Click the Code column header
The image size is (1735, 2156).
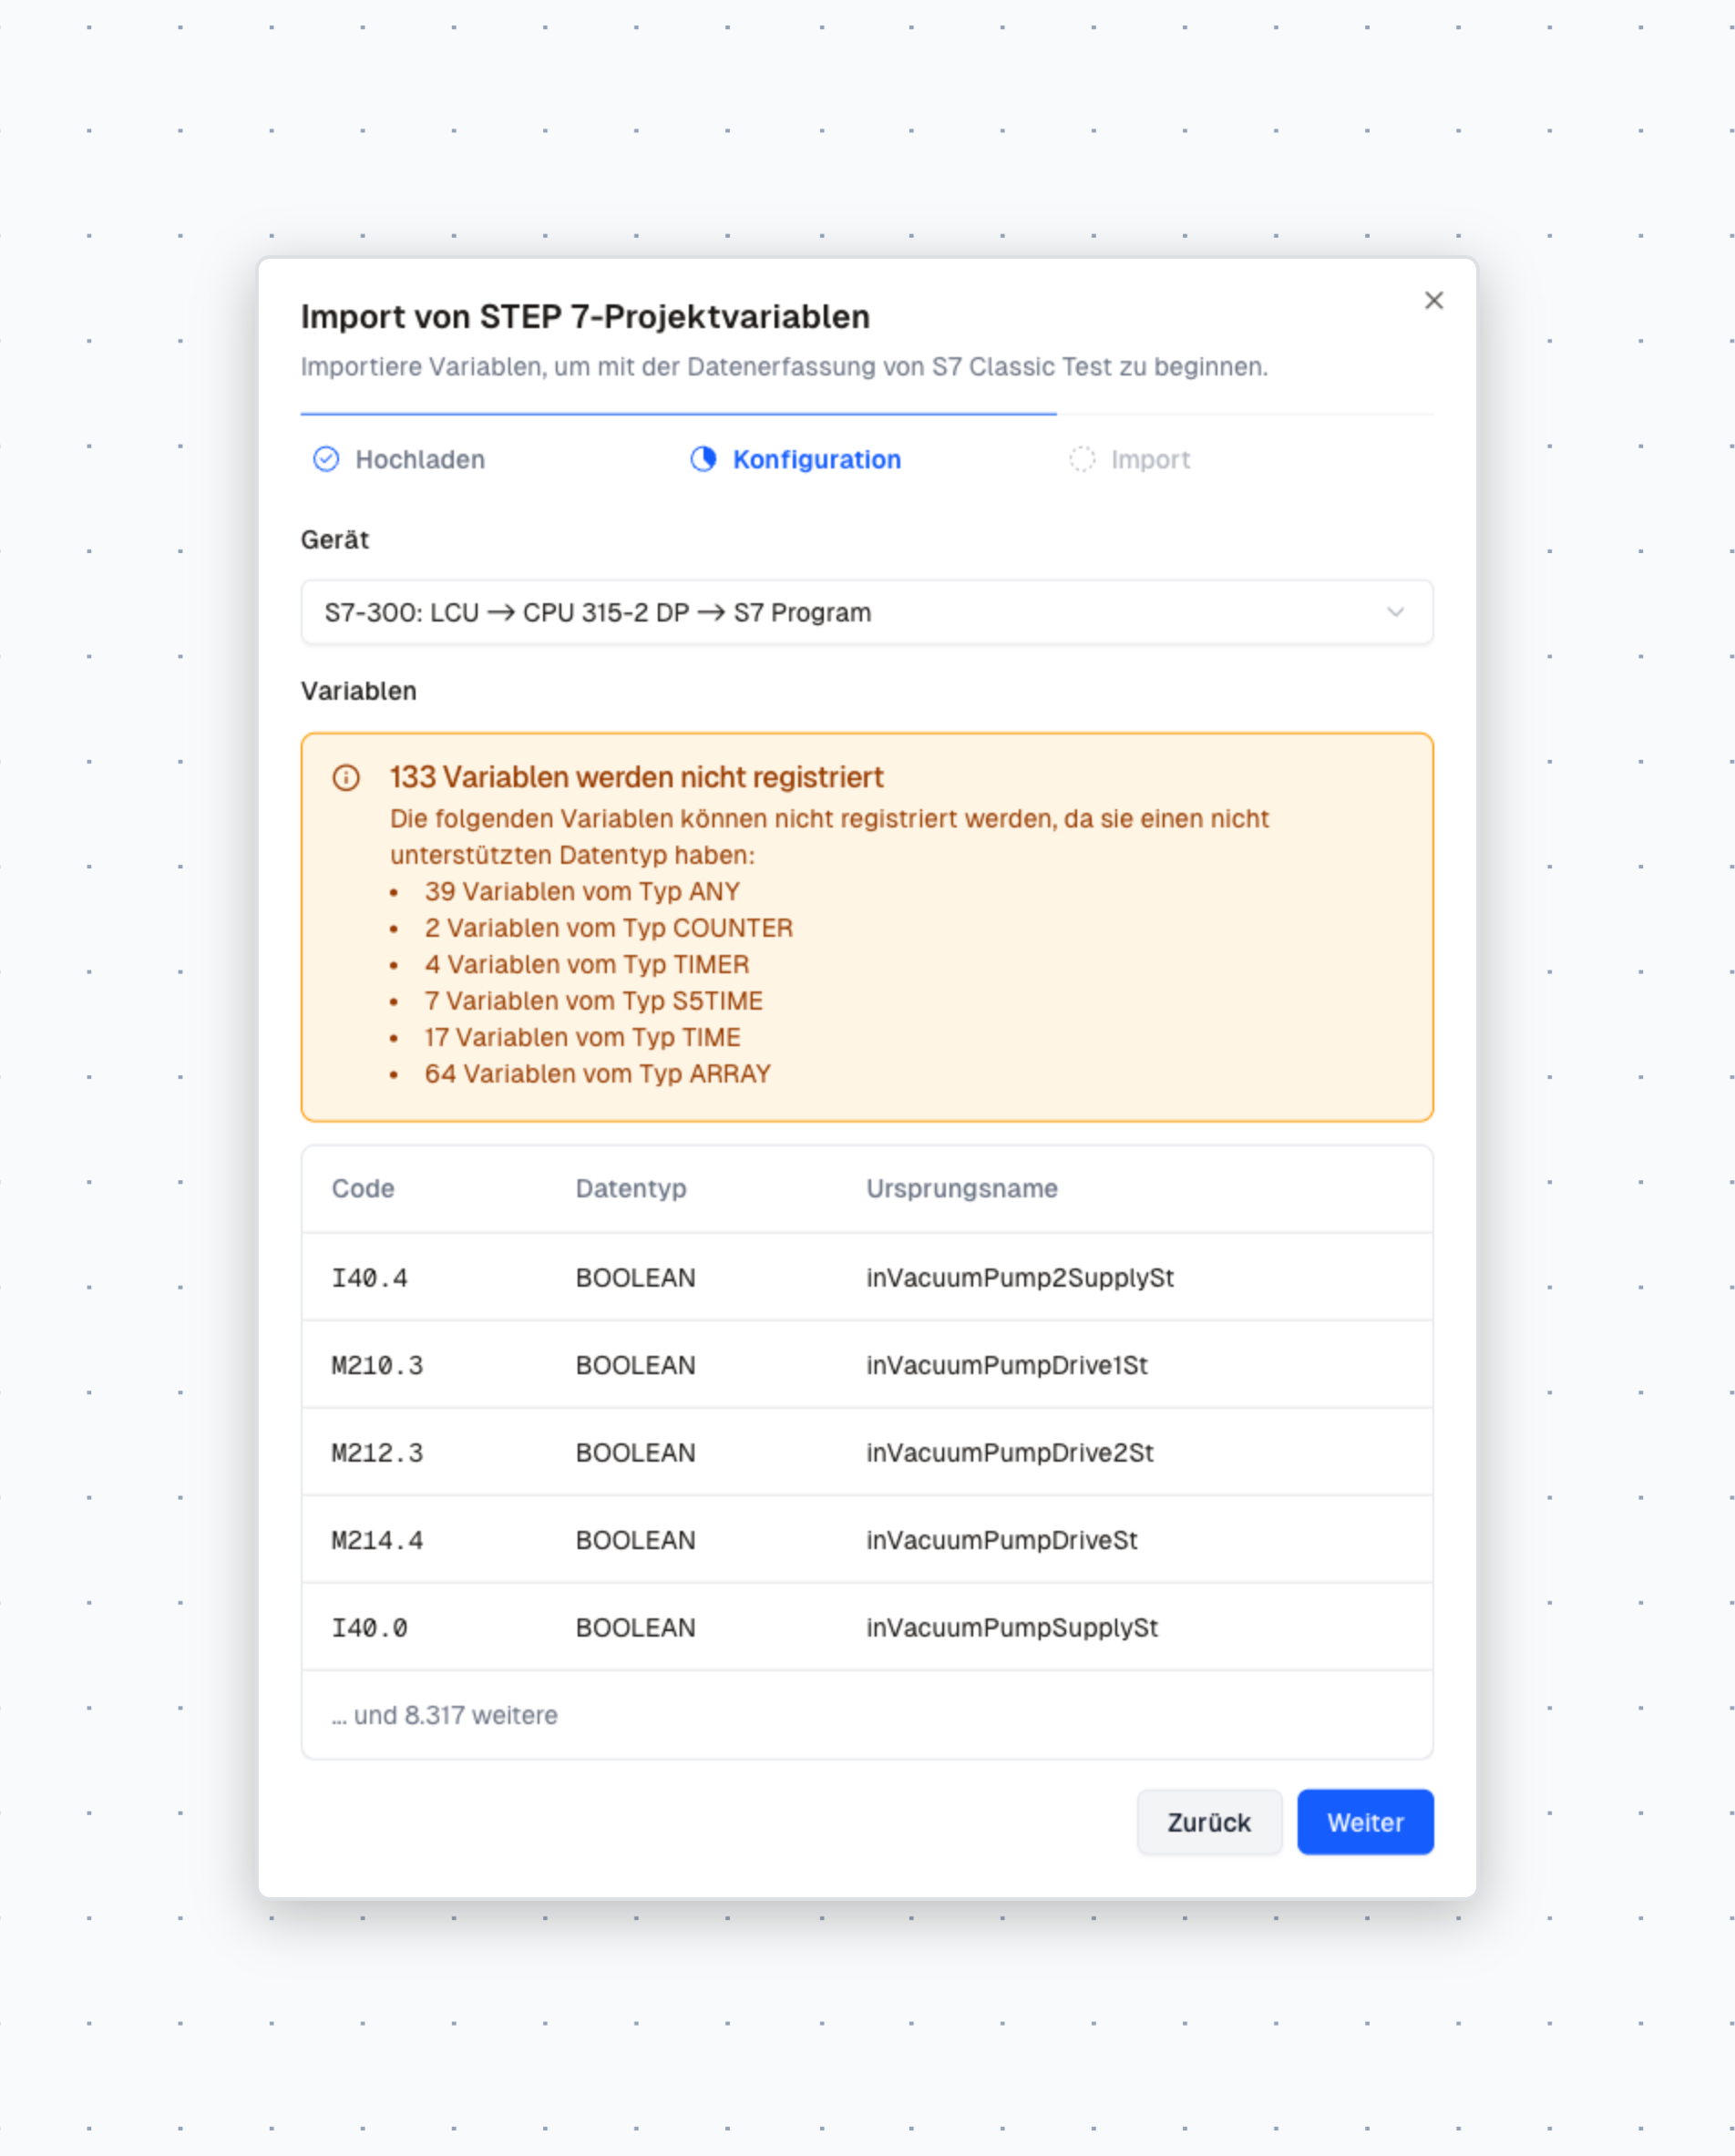point(363,1188)
